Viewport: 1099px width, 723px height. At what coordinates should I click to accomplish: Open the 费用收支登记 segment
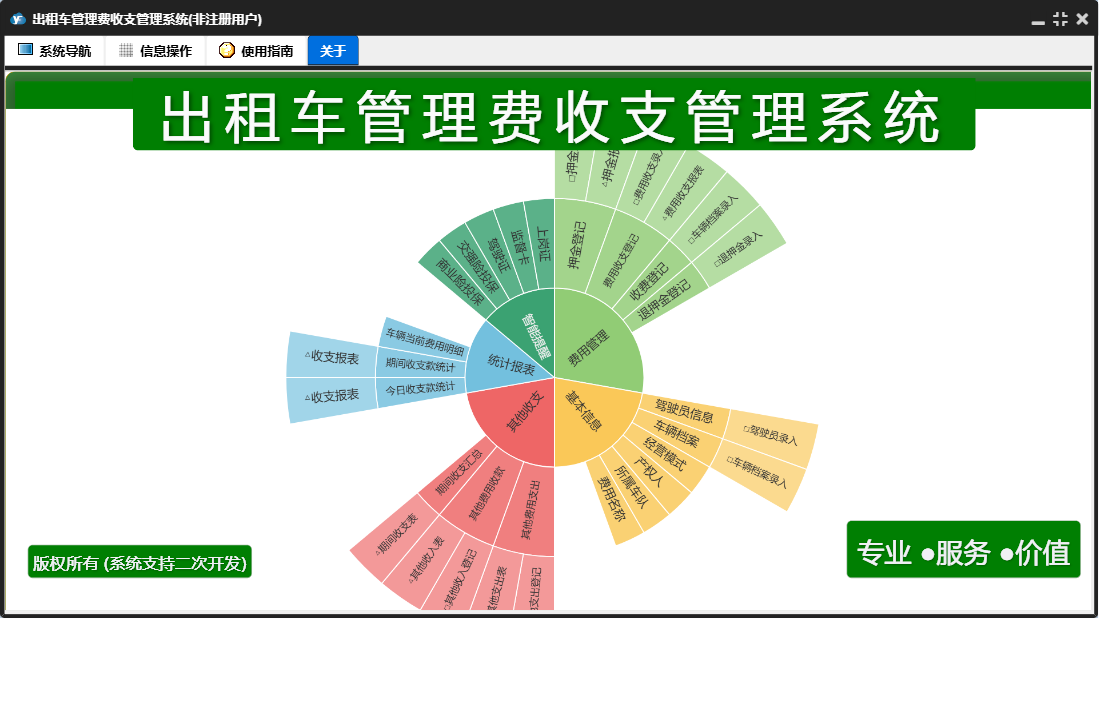[x=621, y=259]
